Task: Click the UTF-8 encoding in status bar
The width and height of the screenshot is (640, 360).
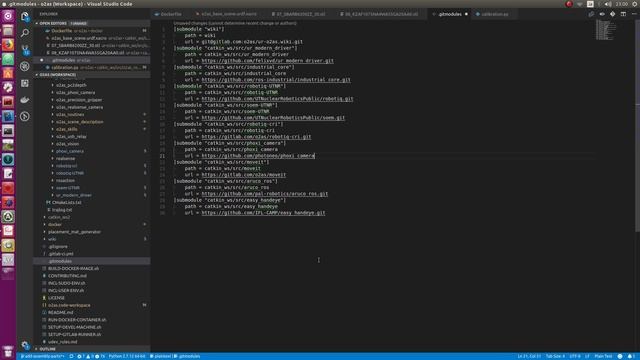Action: point(575,356)
